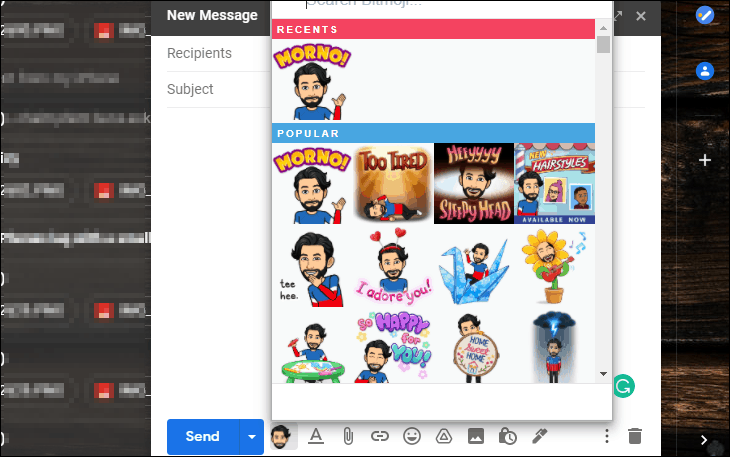Pick the Heyyyy Sleepy Head sticker
Viewport: 730px width, 457px height.
click(x=473, y=184)
